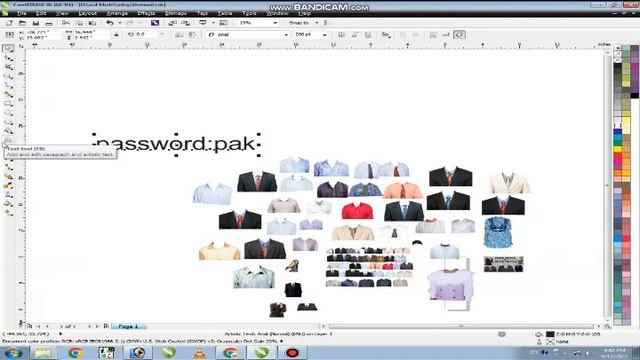Open the VLC cone icon on taskbar
The width and height of the screenshot is (640, 360).
click(200, 353)
